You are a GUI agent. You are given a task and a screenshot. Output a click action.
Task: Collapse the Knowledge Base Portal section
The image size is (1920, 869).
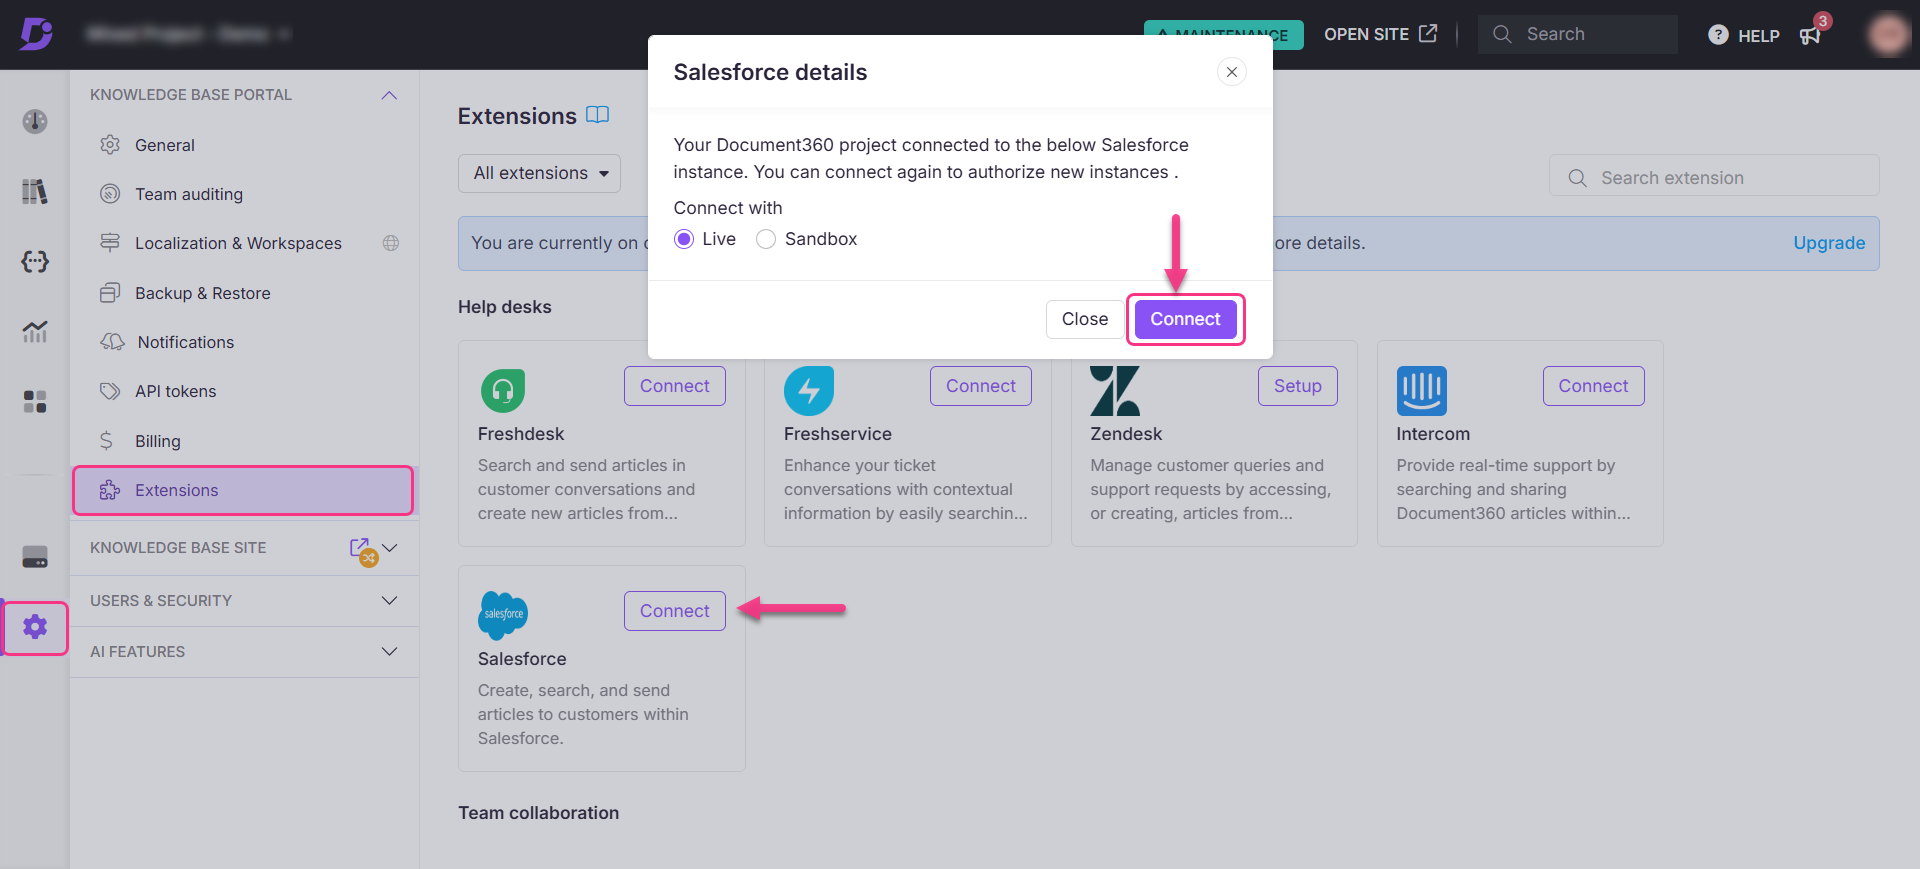pyautogui.click(x=390, y=95)
